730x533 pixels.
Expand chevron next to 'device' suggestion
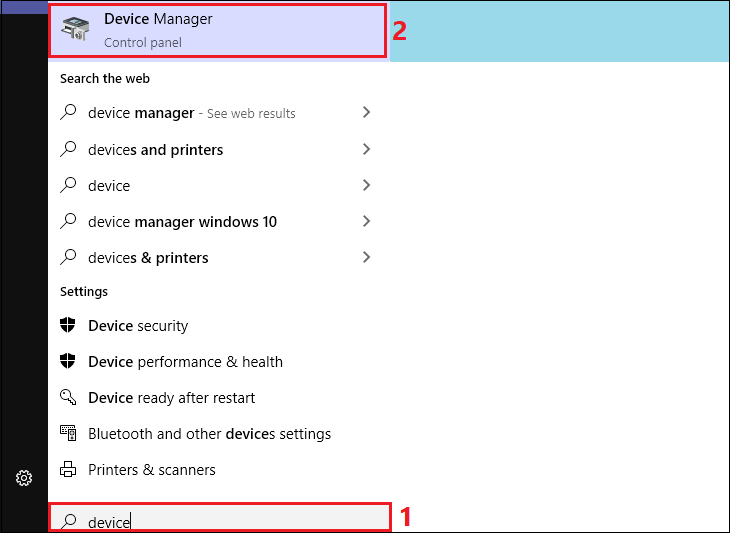[366, 185]
